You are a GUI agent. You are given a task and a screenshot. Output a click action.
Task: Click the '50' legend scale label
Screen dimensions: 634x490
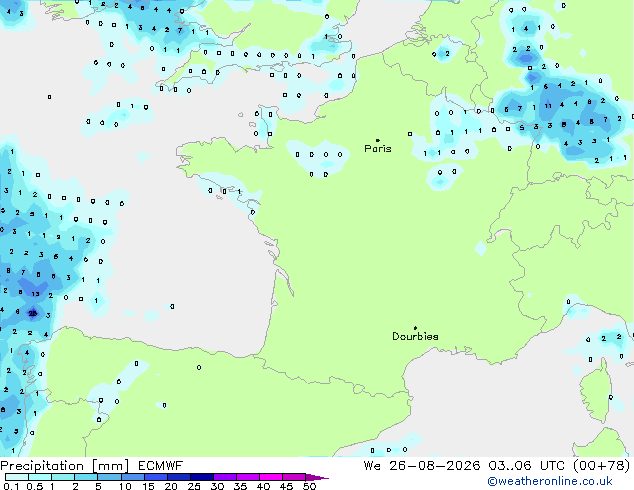click(x=309, y=486)
